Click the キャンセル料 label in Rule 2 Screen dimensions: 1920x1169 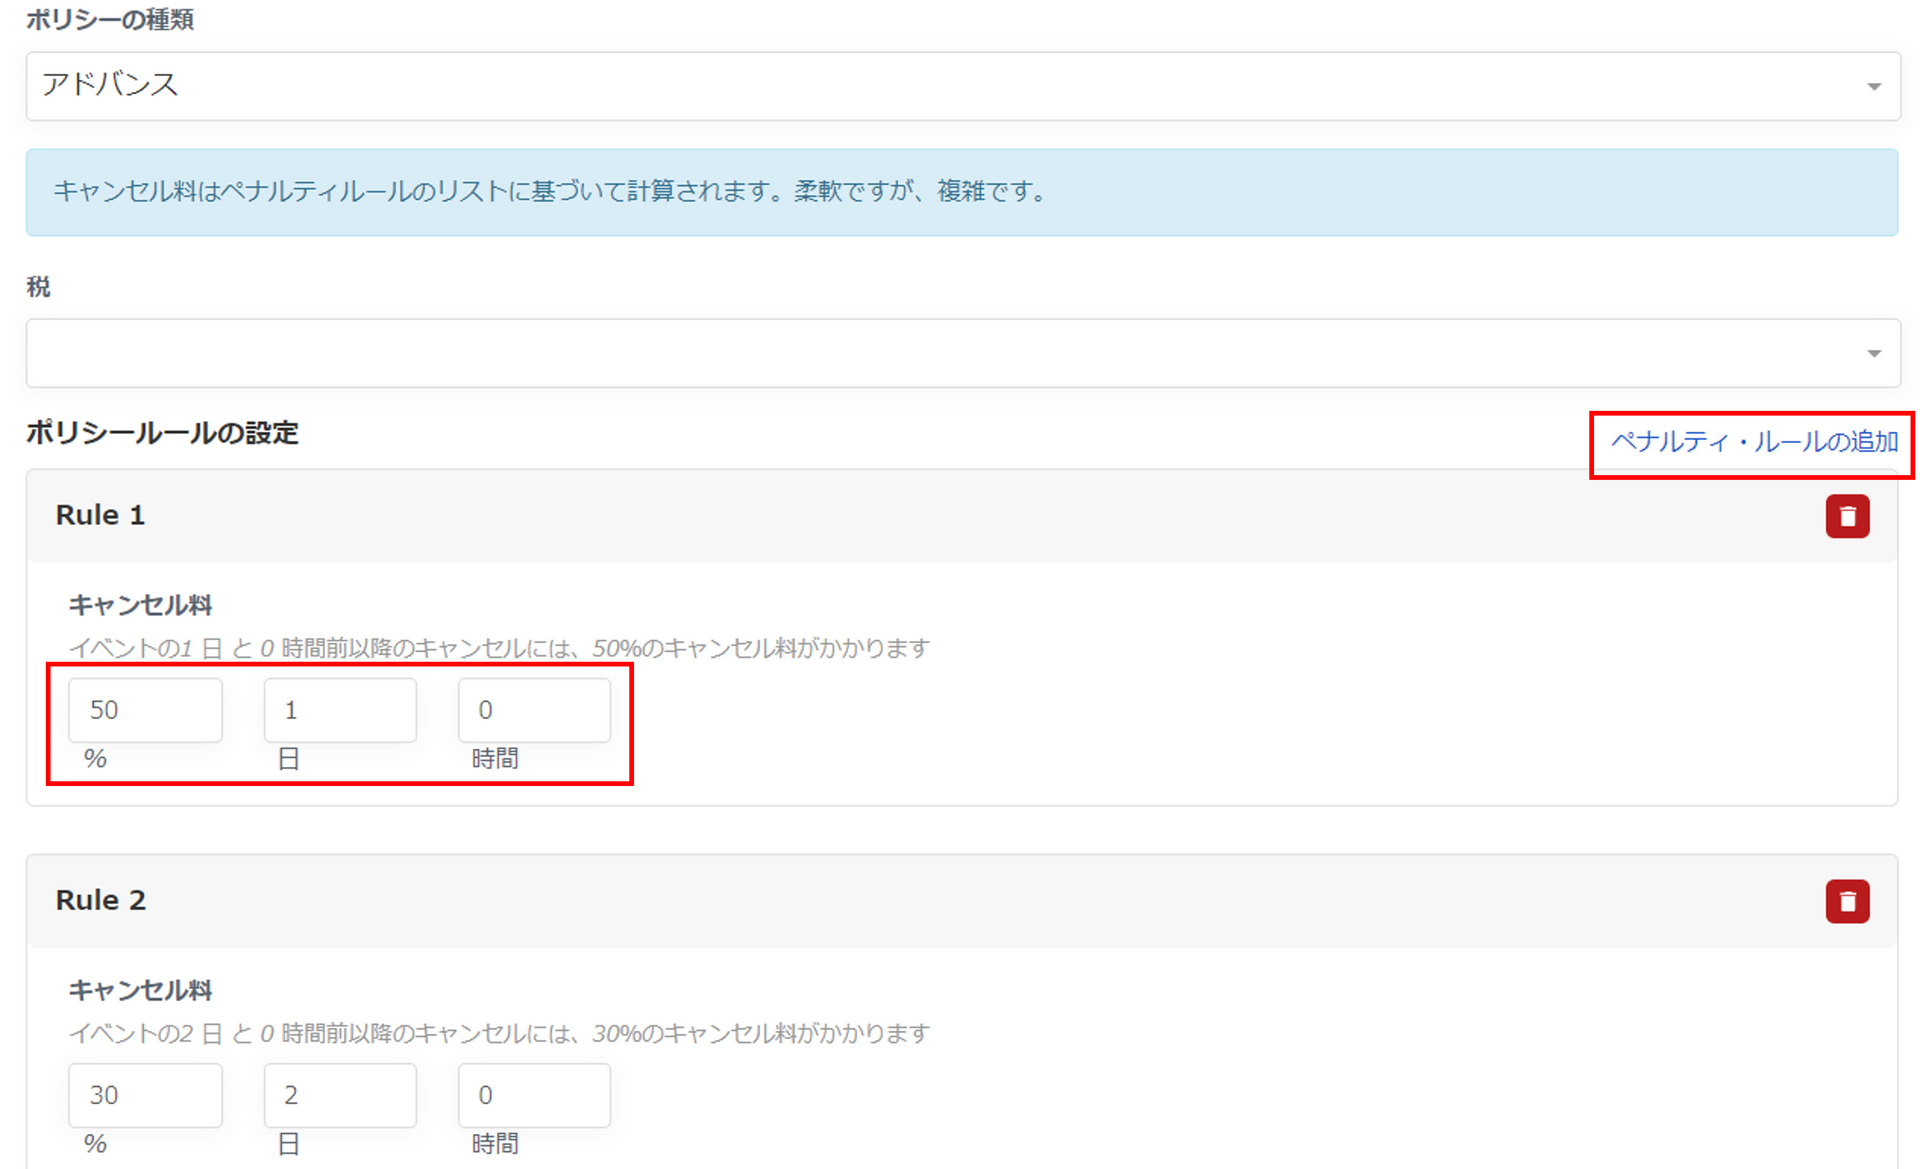140,990
